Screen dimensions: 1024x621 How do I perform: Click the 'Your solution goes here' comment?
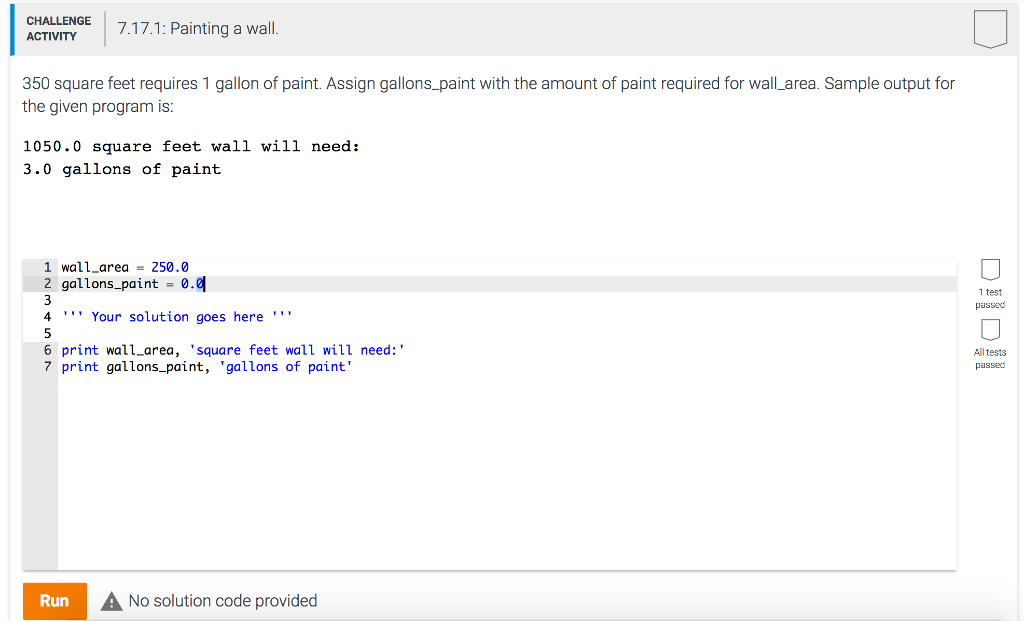180,316
